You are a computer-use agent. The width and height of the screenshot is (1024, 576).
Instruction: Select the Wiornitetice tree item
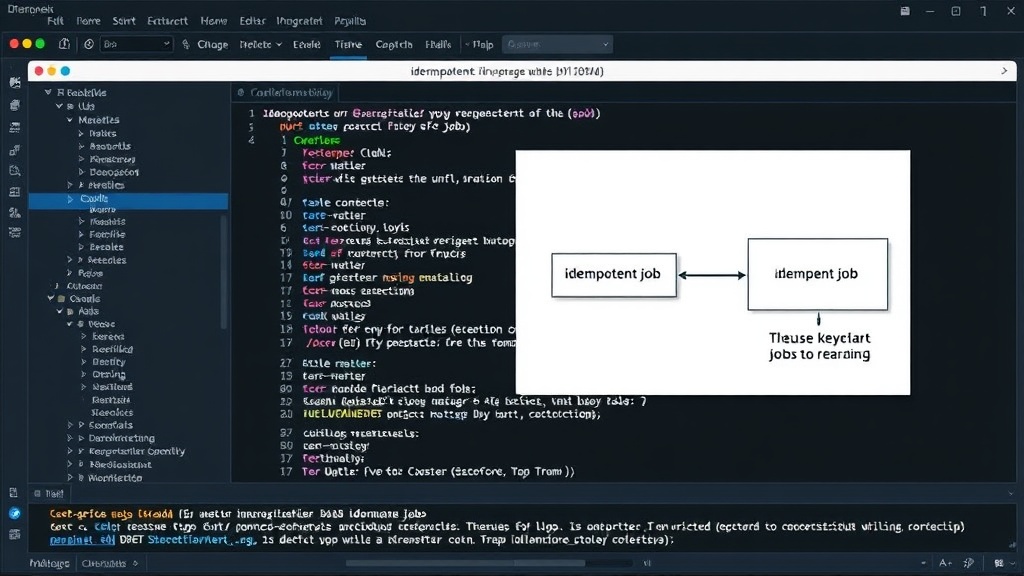click(115, 478)
